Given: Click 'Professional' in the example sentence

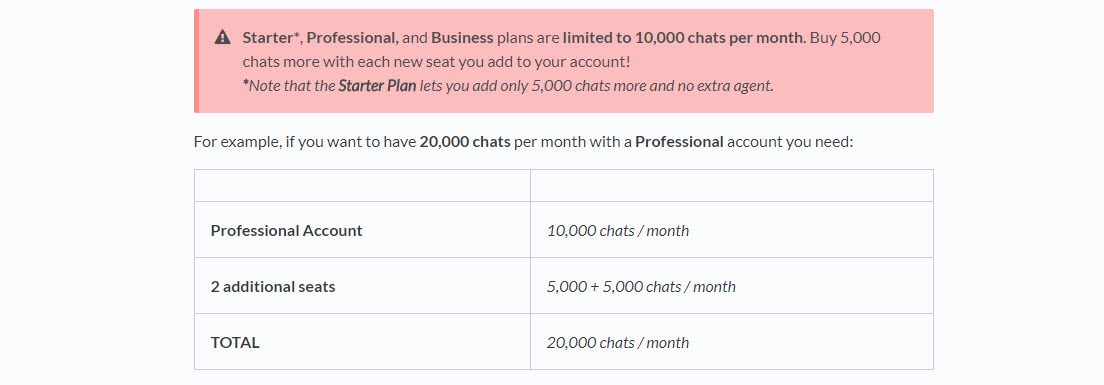Looking at the screenshot, I should point(679,141).
